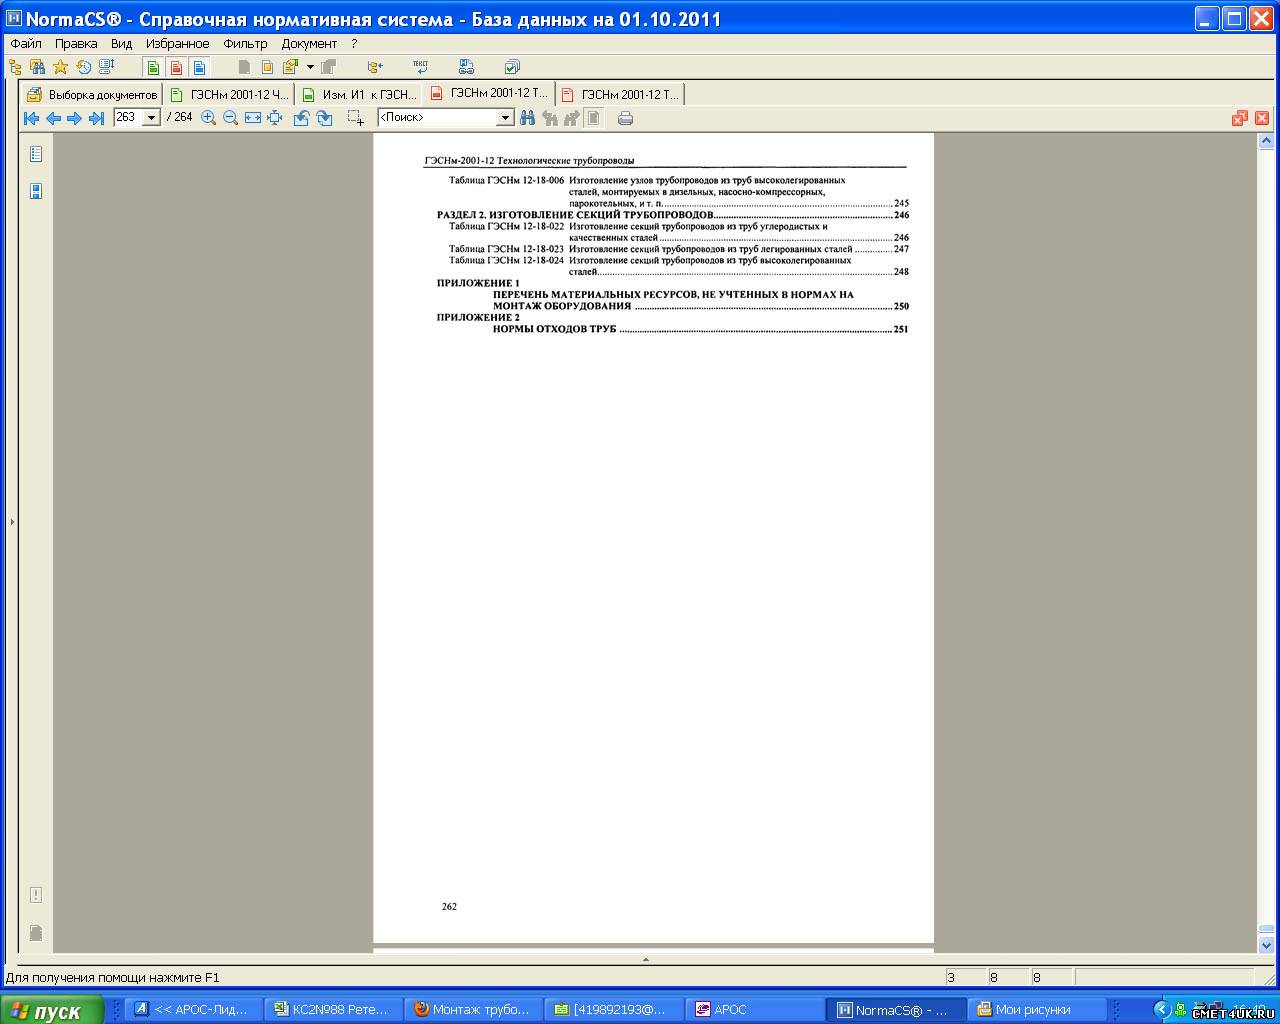Zoom in on the document page
Image resolution: width=1280 pixels, height=1024 pixels.
pos(208,118)
